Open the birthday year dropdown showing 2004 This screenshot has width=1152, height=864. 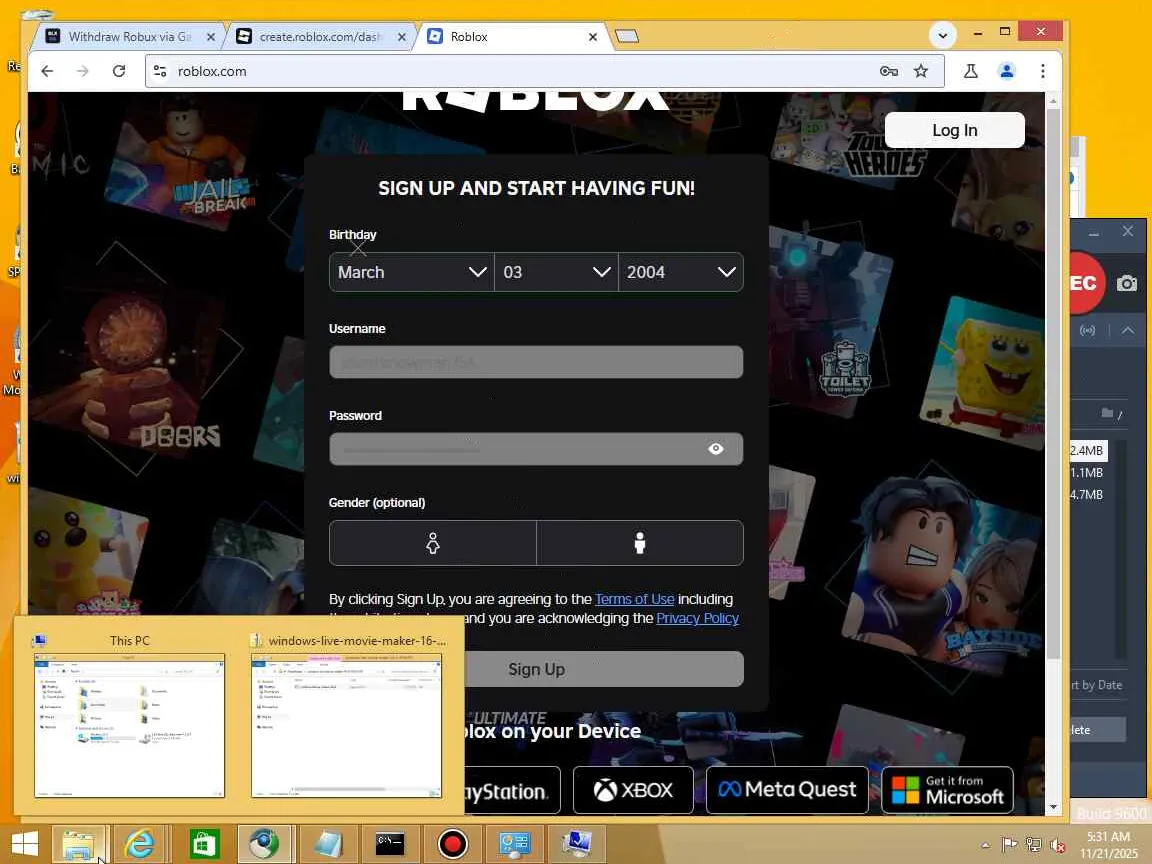pos(681,273)
